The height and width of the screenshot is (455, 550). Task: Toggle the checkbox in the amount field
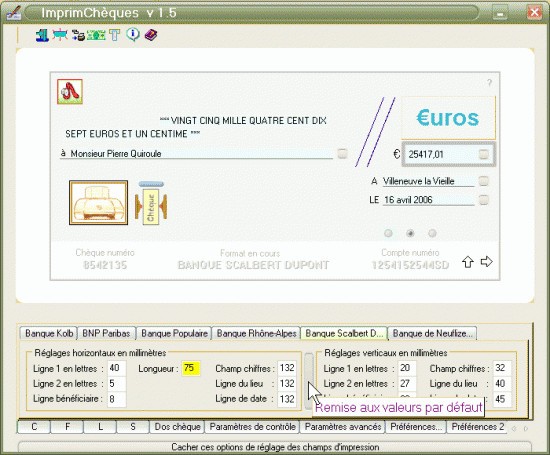click(x=484, y=154)
